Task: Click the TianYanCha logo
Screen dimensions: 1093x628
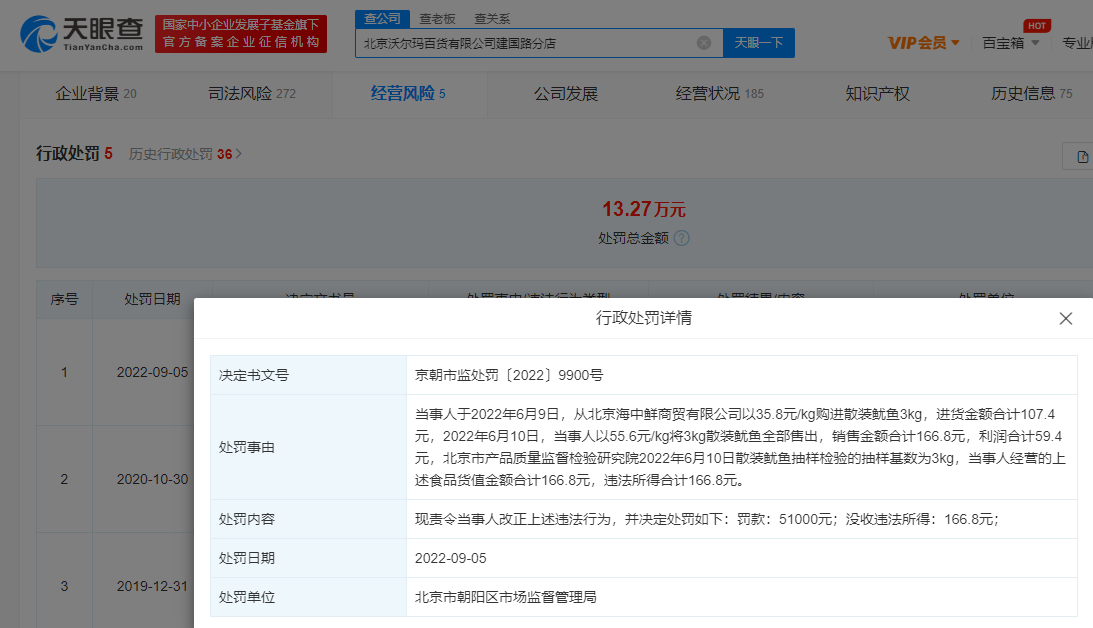Action: click(82, 34)
